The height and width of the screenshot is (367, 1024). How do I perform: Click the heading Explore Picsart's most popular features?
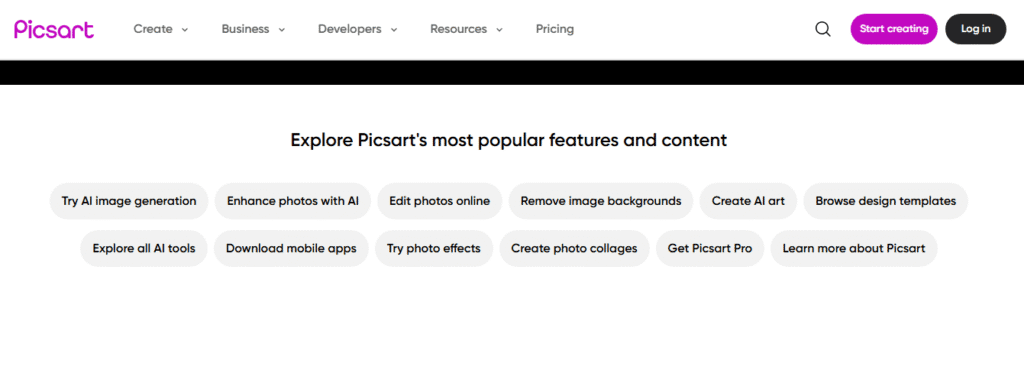coord(509,140)
